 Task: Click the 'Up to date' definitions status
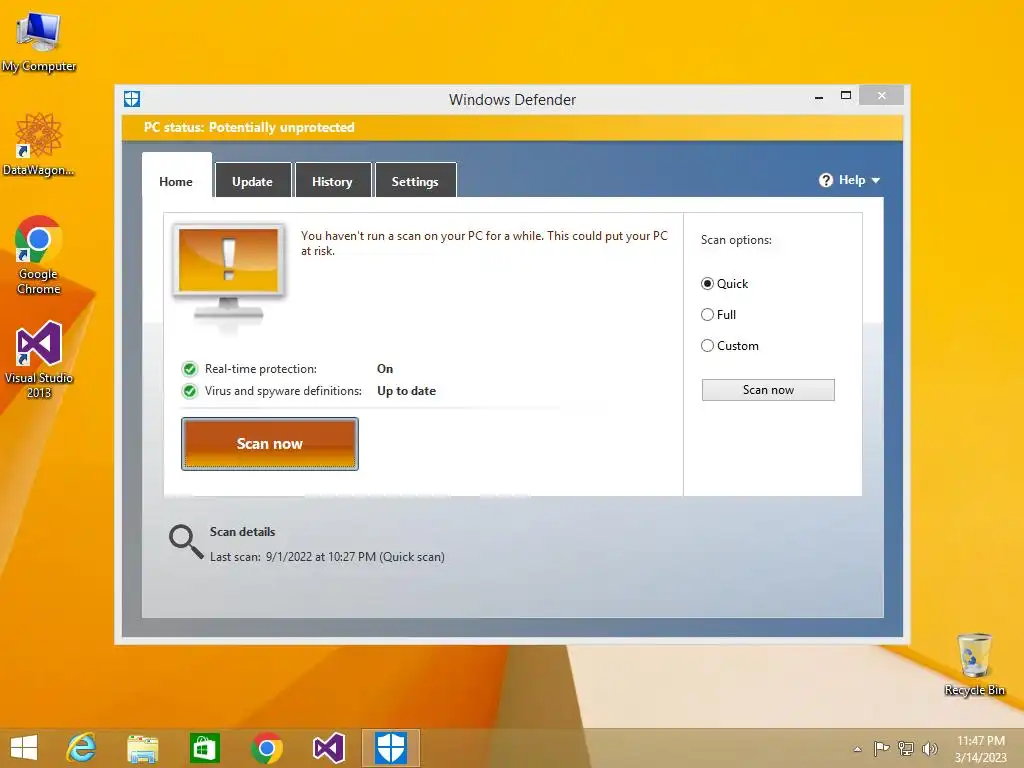(x=406, y=391)
